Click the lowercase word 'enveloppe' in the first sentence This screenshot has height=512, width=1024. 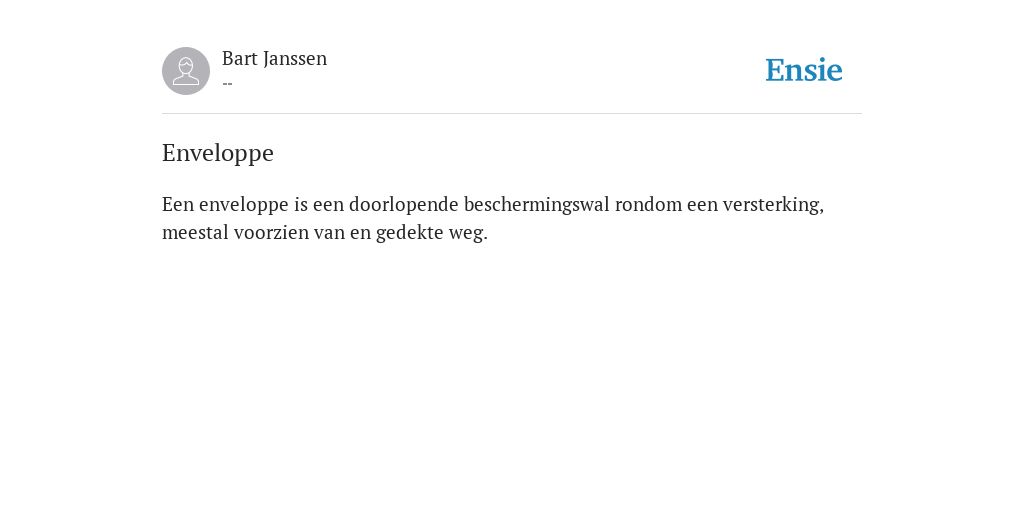244,205
